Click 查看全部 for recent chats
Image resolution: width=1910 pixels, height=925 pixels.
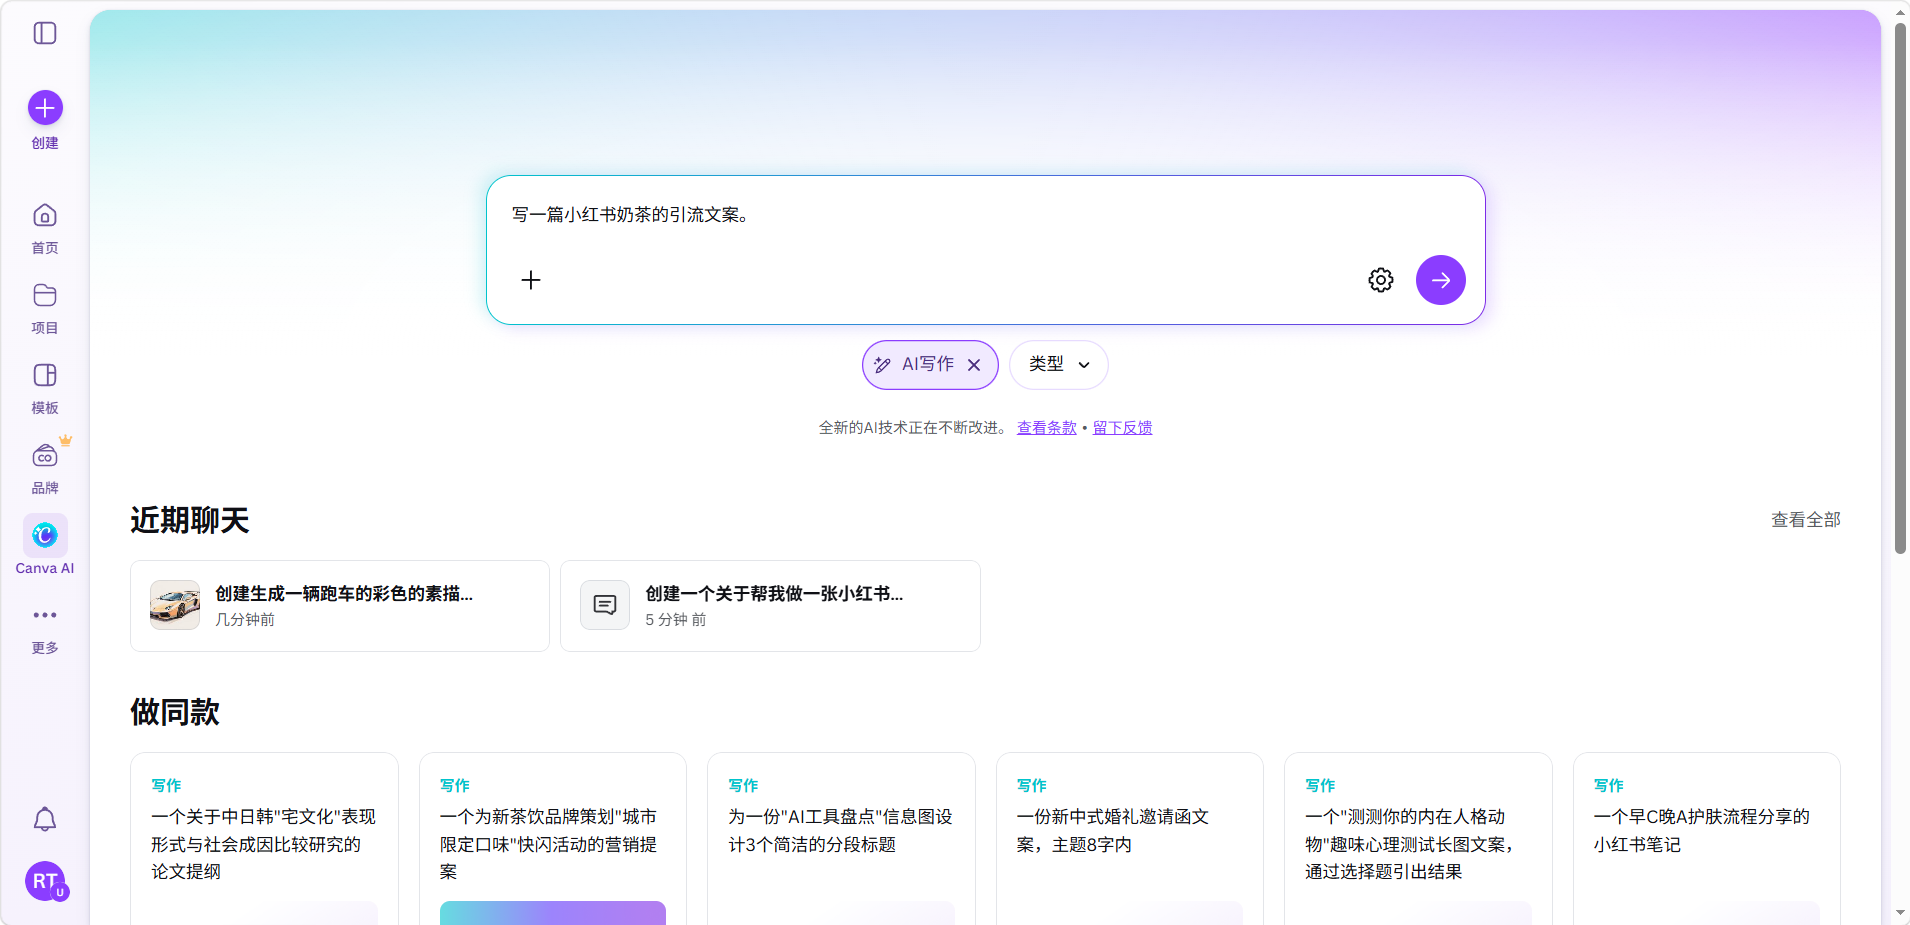(1805, 520)
